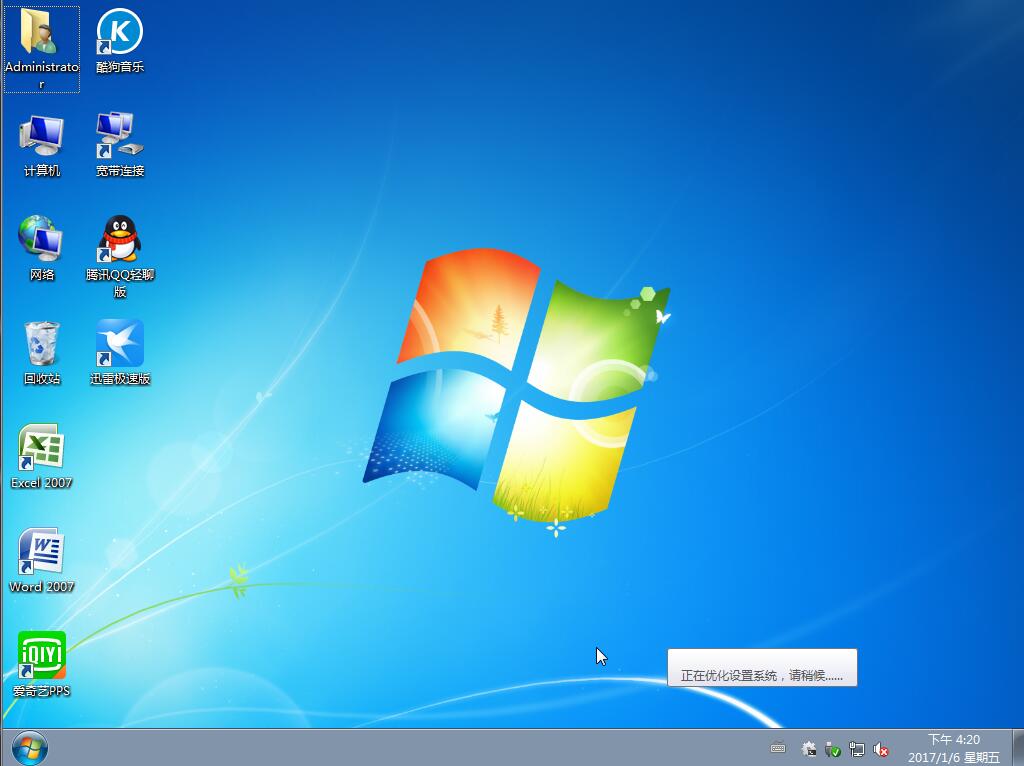Click the safely remove hardware tray icon
Screen dimensions: 1024x766
(833, 748)
